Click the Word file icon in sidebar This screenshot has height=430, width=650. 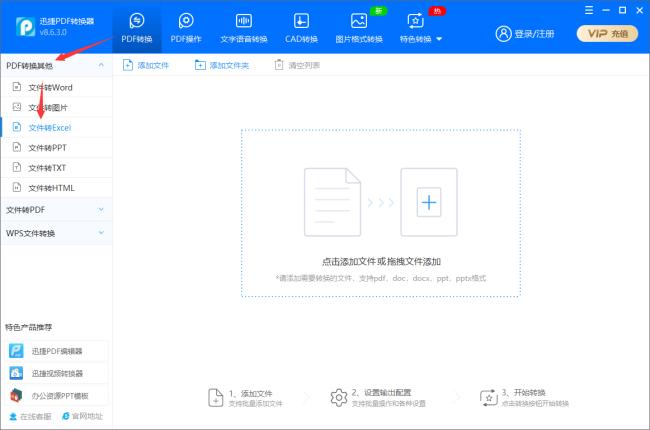(17, 87)
